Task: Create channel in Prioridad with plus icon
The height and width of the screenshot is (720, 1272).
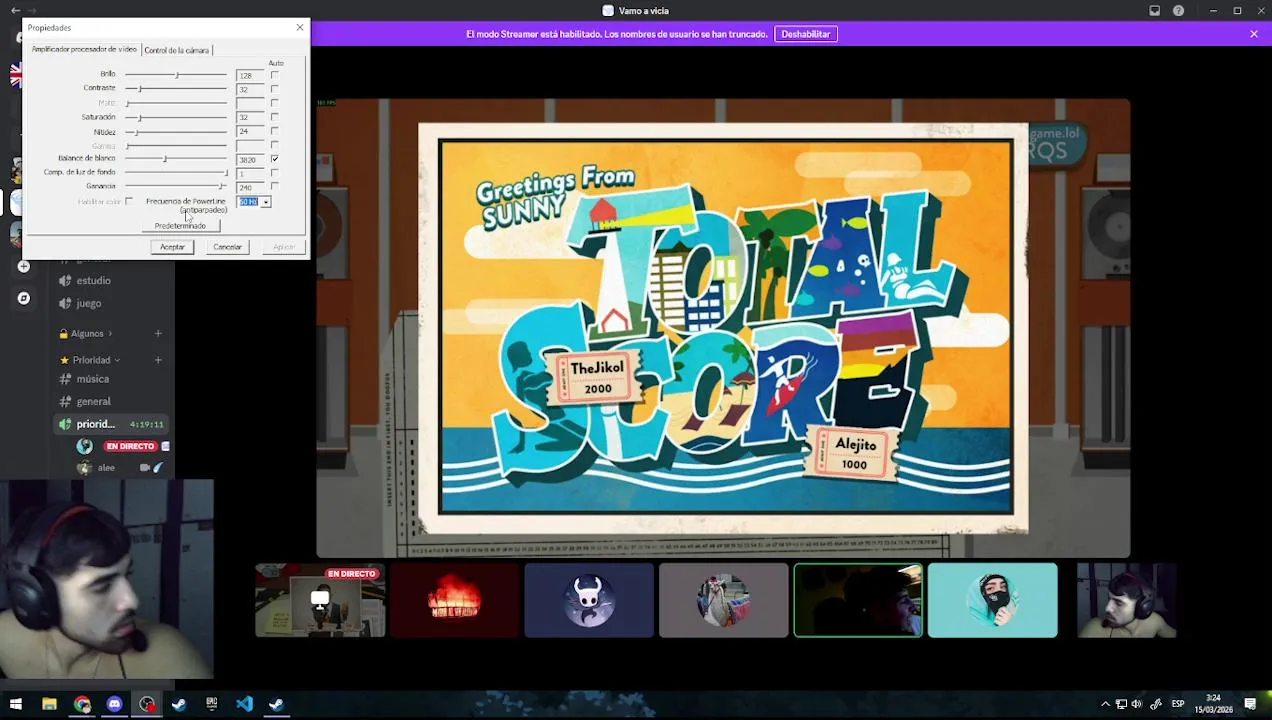Action: [158, 360]
